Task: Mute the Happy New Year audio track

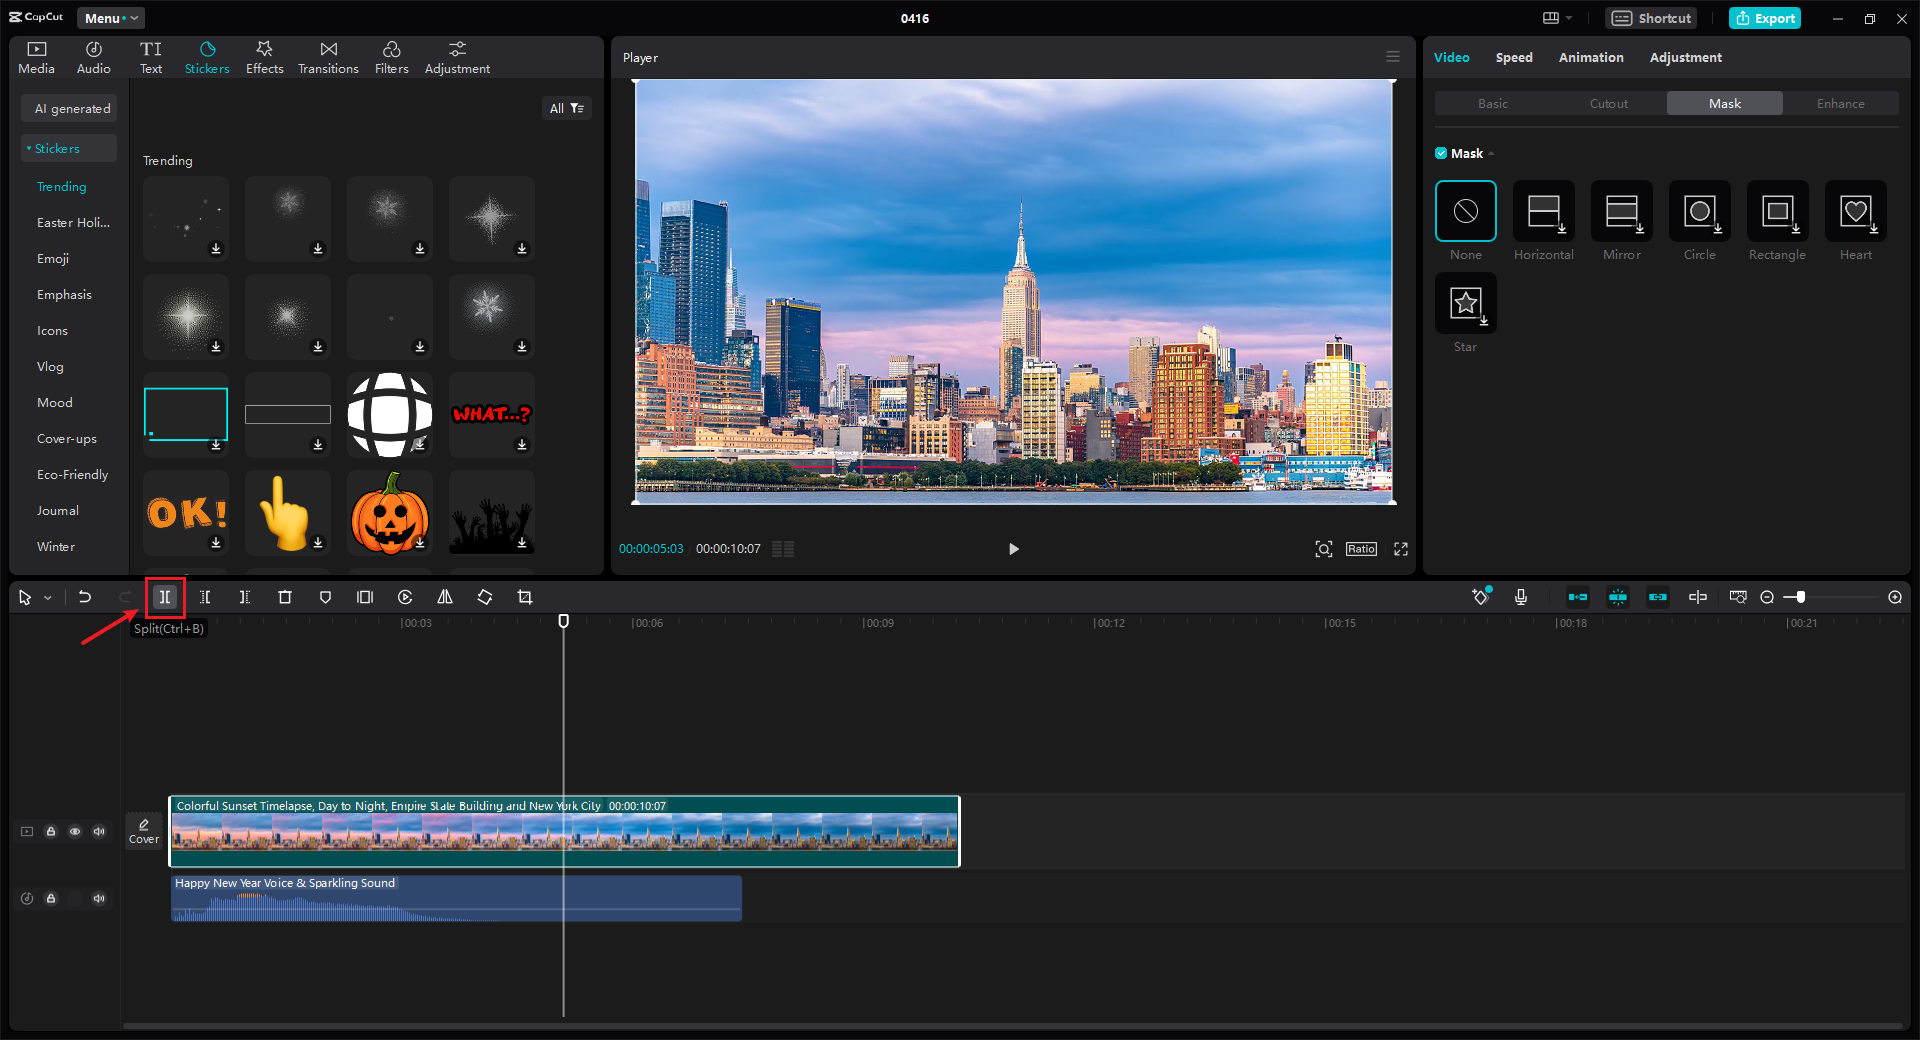Action: pos(99,898)
